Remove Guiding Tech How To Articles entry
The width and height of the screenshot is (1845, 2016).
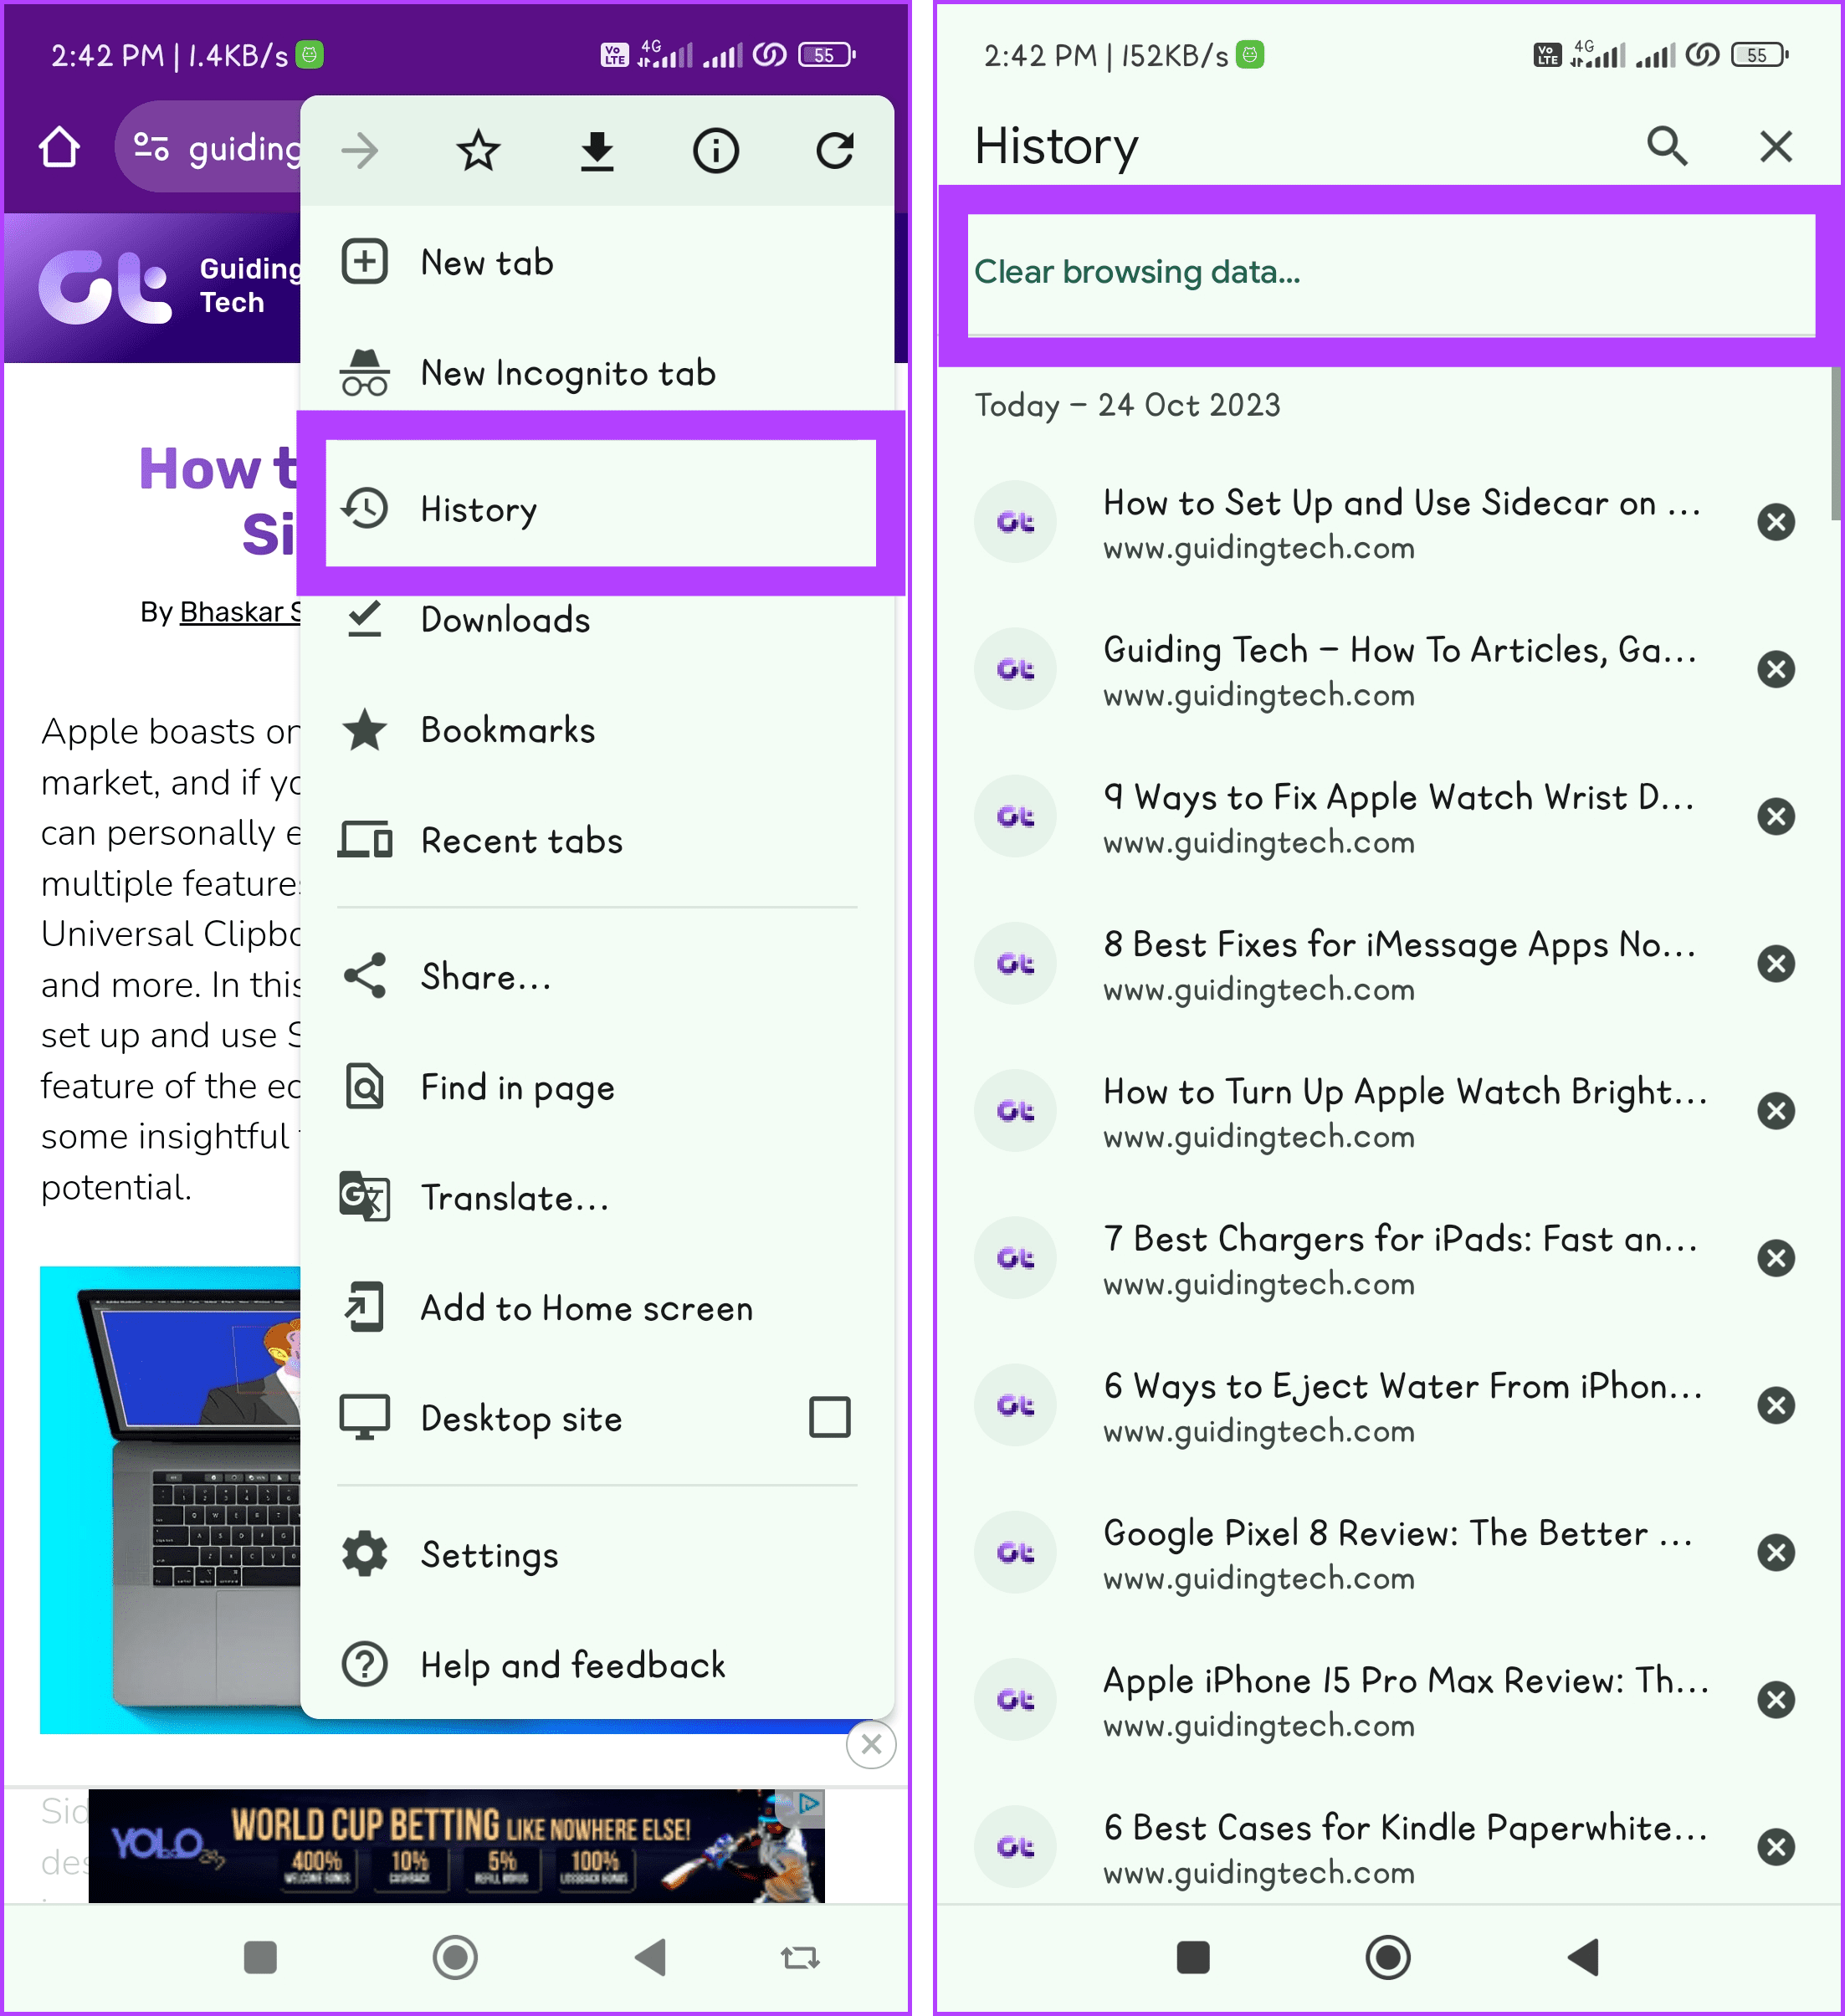(1776, 669)
